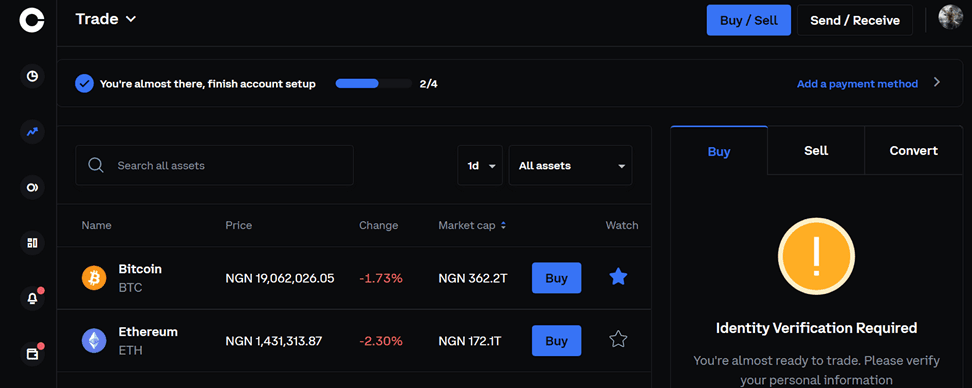Open the dashboard-blocks sidebar icon
Image resolution: width=972 pixels, height=388 pixels.
(32, 243)
